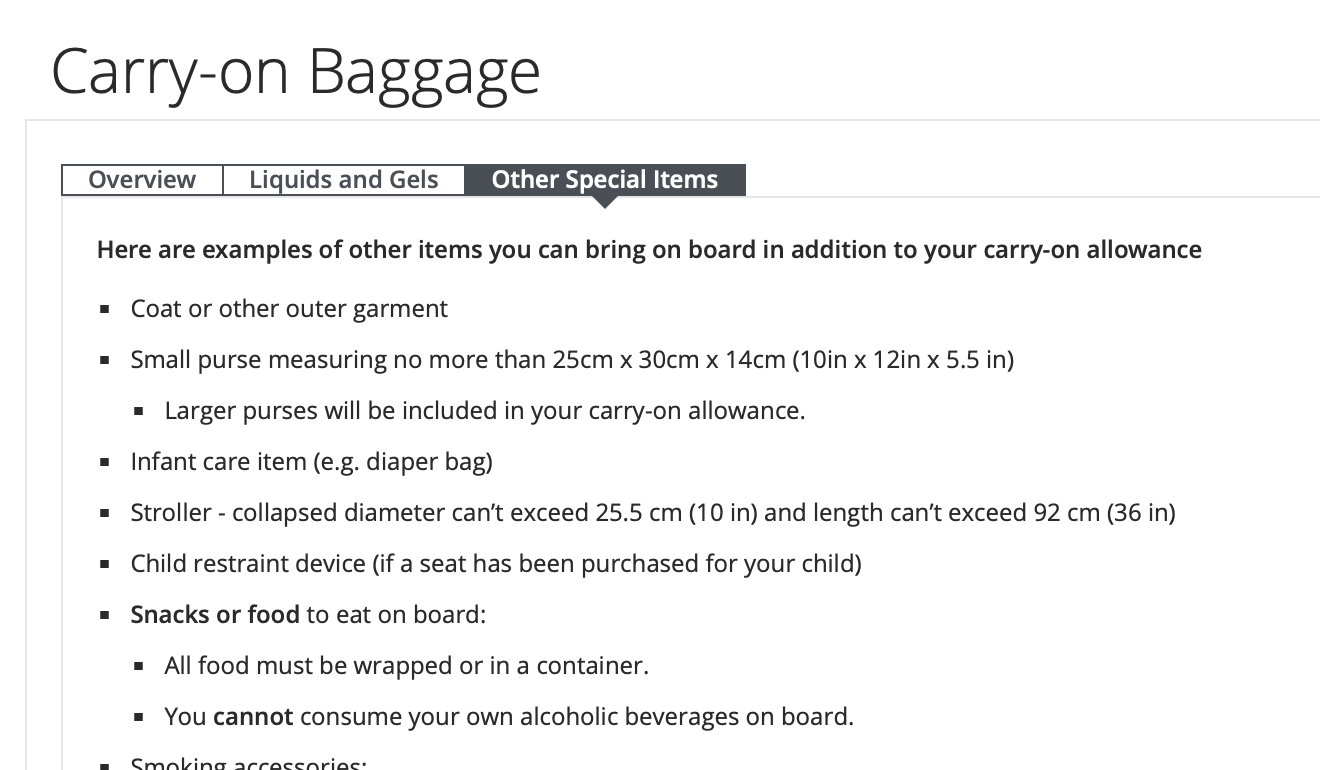The height and width of the screenshot is (770, 1320).
Task: Select the Other Special Items tab
Action: [605, 180]
